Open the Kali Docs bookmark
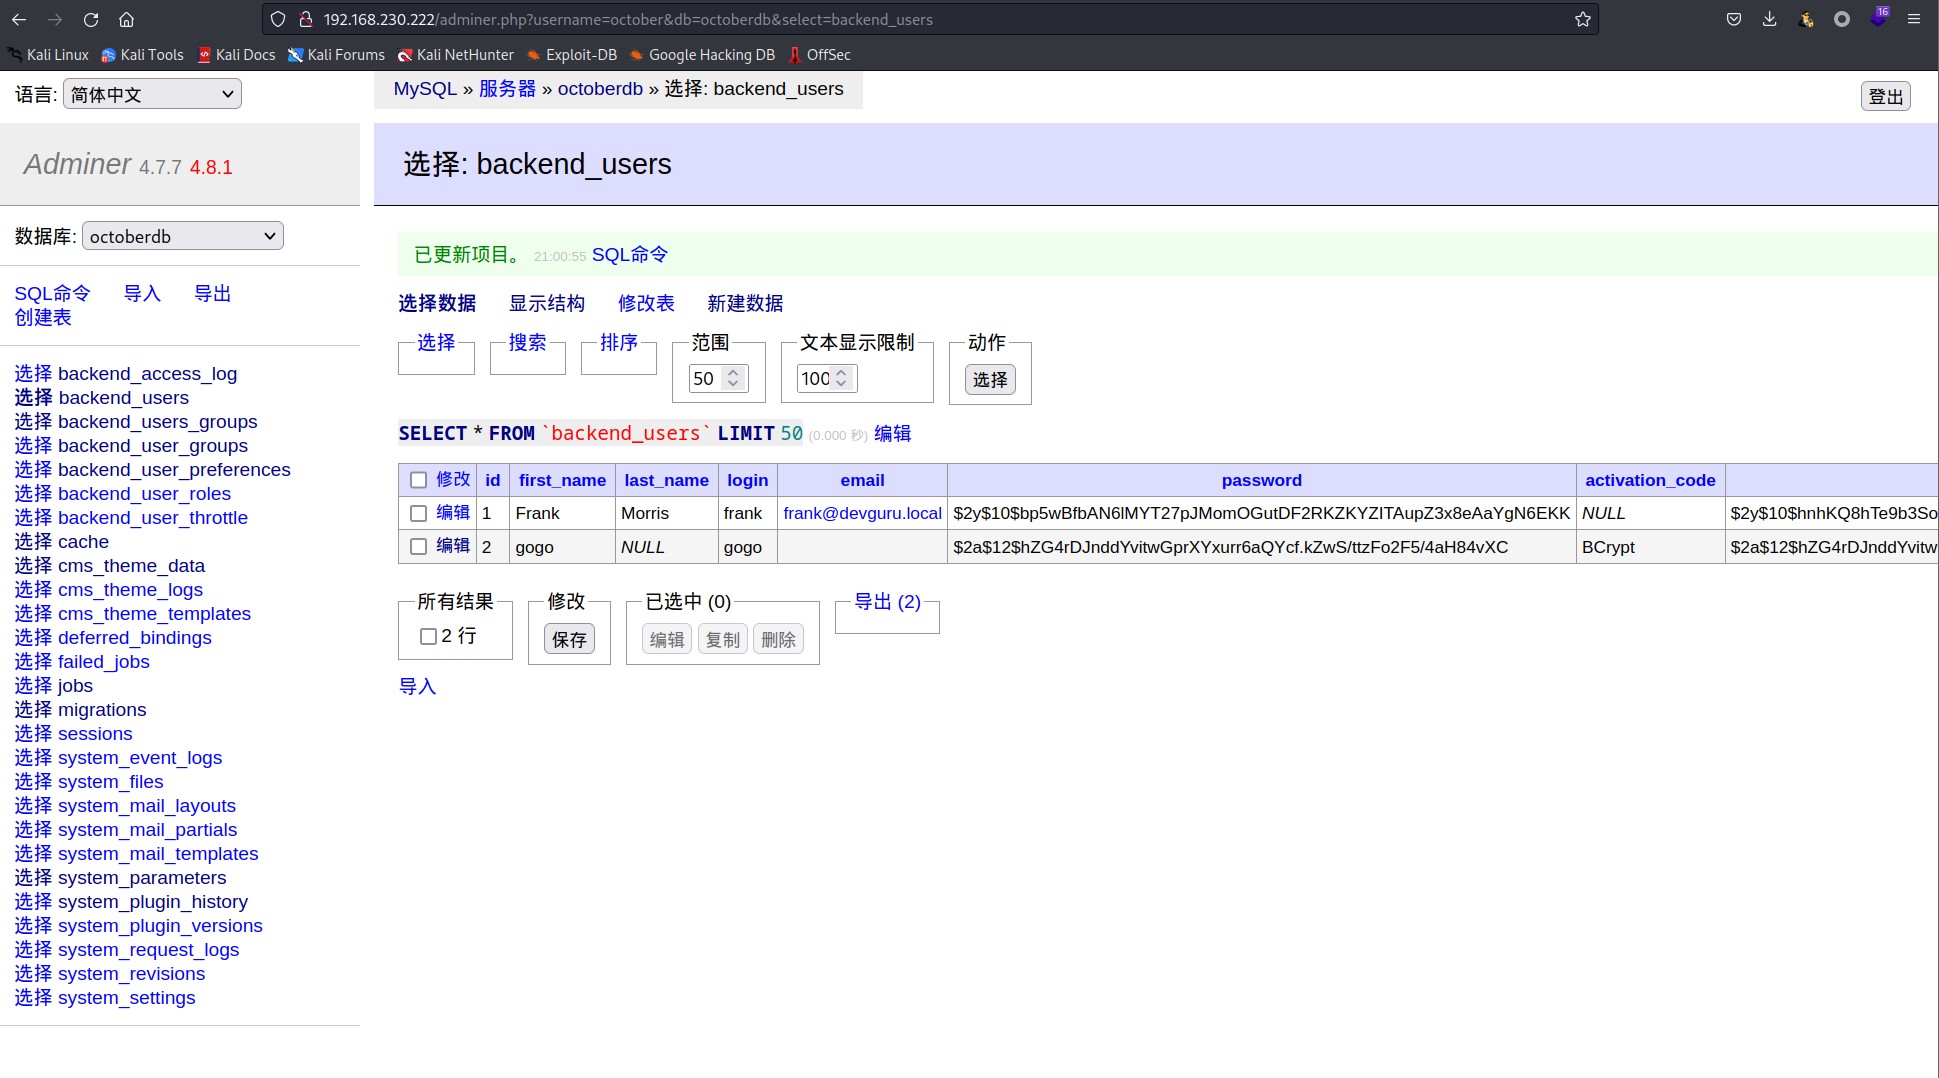 tap(236, 55)
